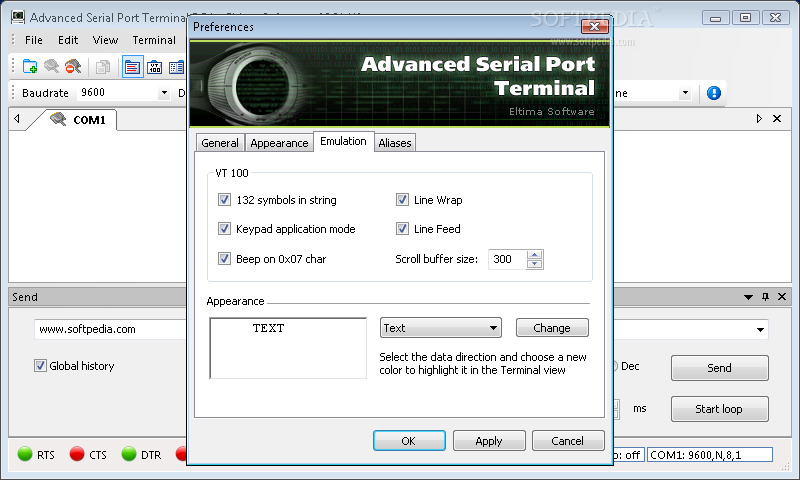Viewport: 800px width, 480px height.
Task: Click the www.softpedia.com send input field
Action: point(110,330)
